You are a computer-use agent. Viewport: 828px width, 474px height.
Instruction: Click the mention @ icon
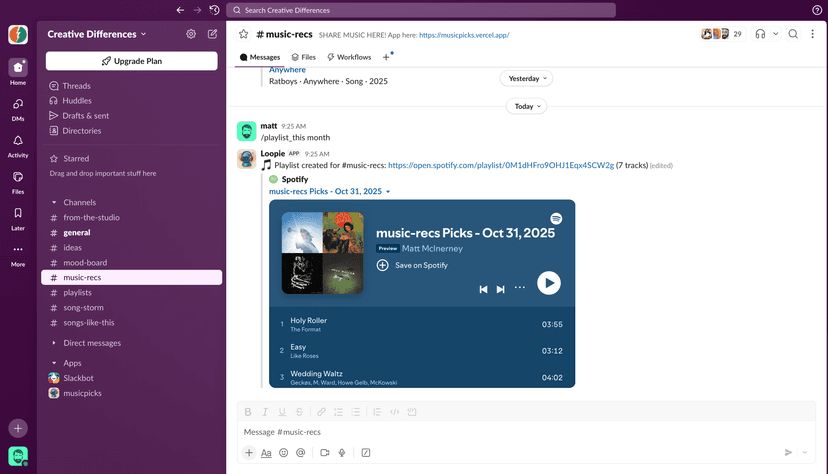tap(301, 453)
